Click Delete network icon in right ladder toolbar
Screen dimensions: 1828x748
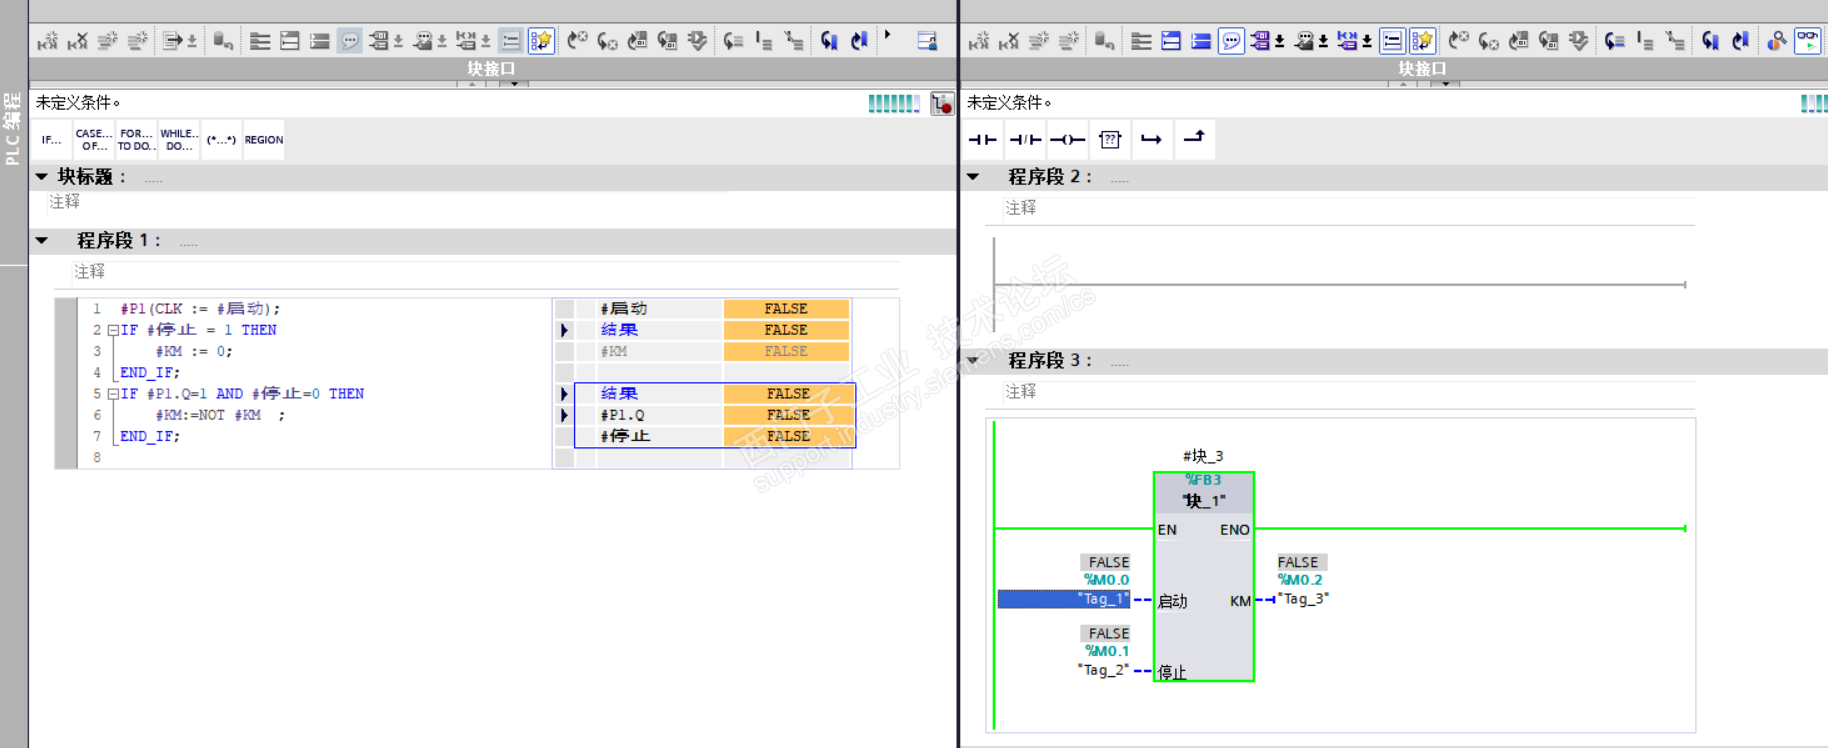1009,41
